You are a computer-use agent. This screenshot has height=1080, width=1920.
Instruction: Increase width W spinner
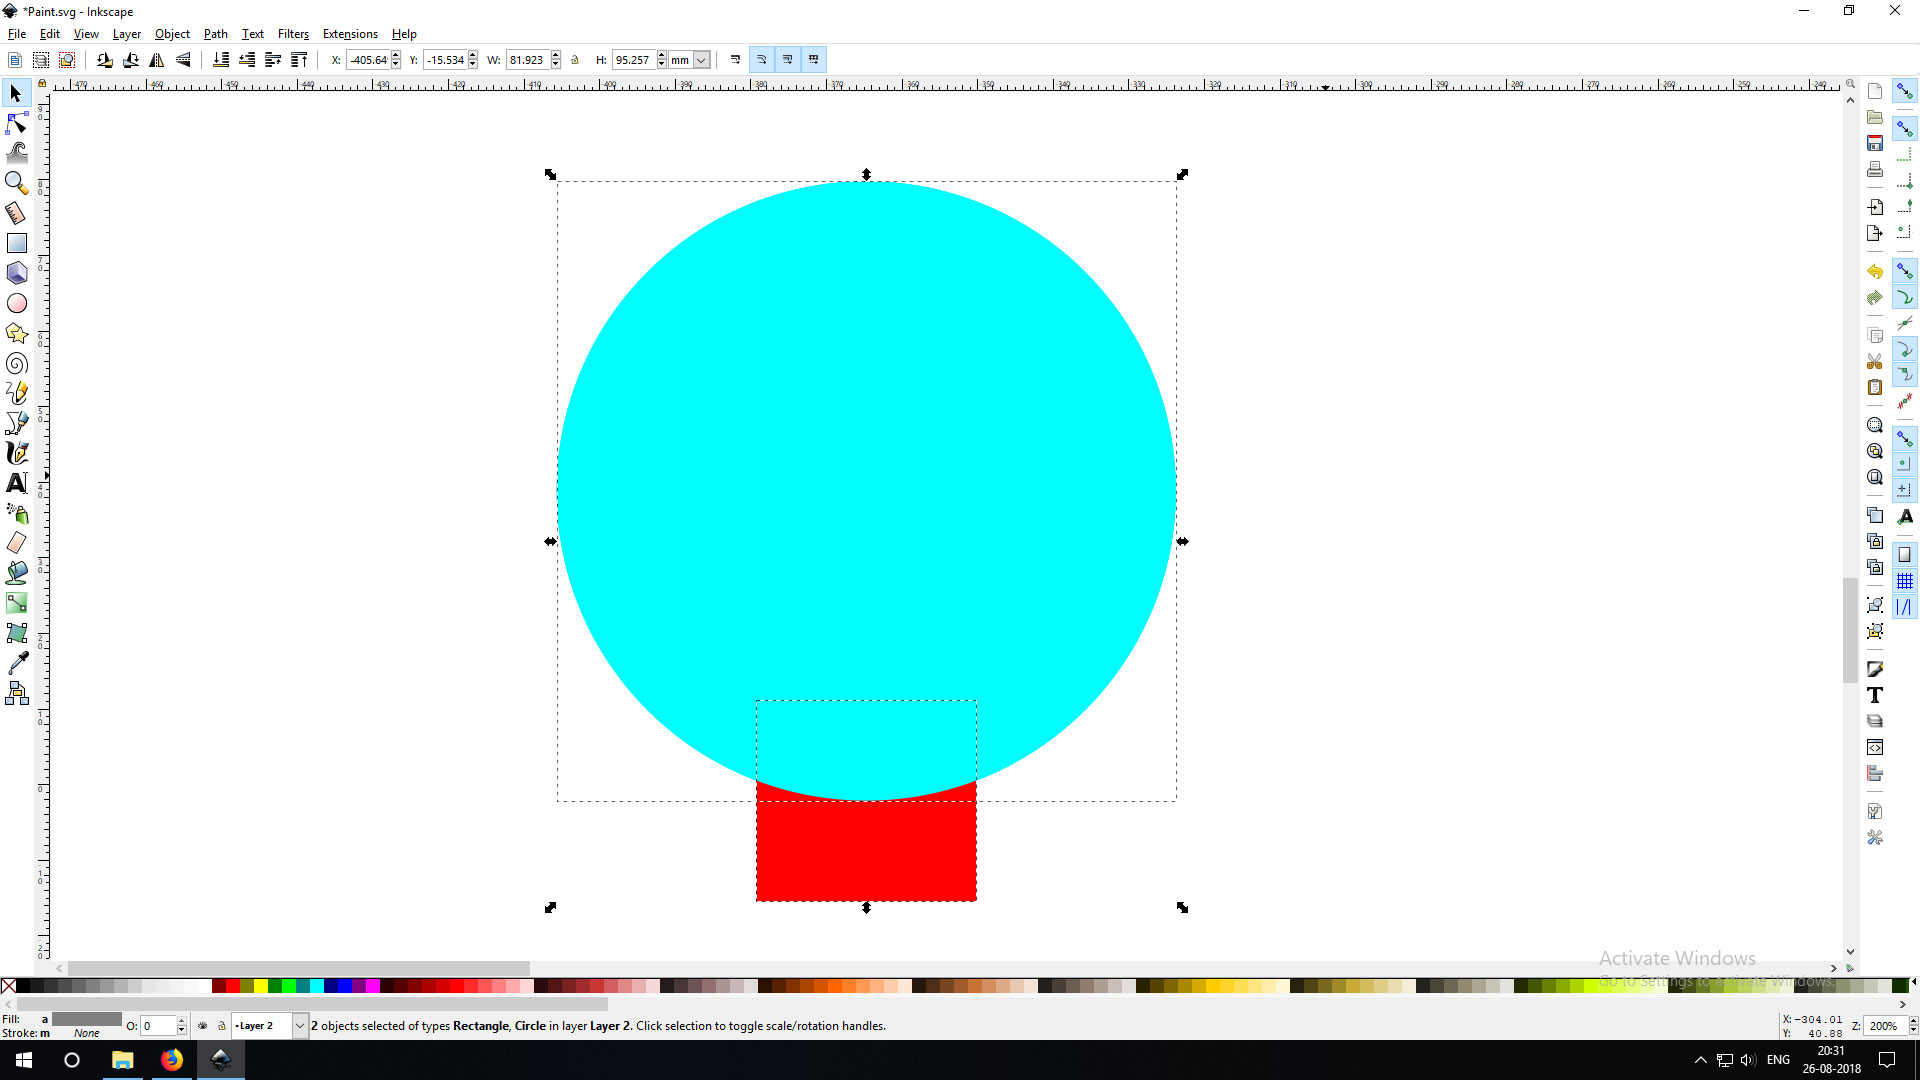556,56
